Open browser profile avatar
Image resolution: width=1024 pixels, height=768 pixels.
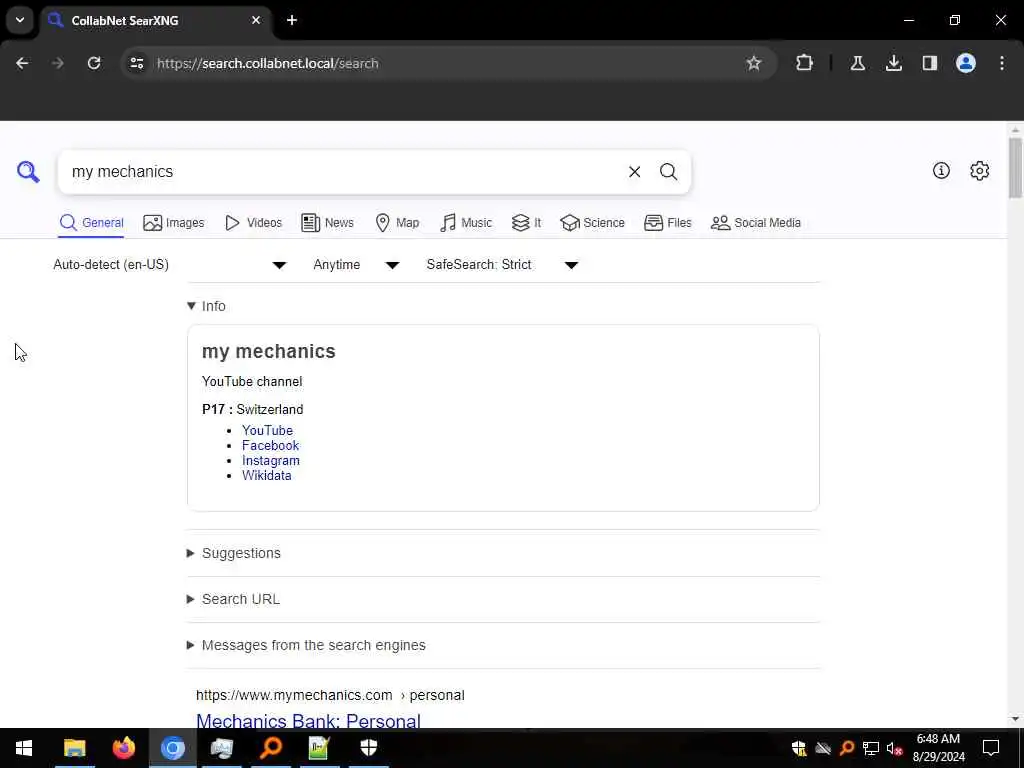point(966,63)
